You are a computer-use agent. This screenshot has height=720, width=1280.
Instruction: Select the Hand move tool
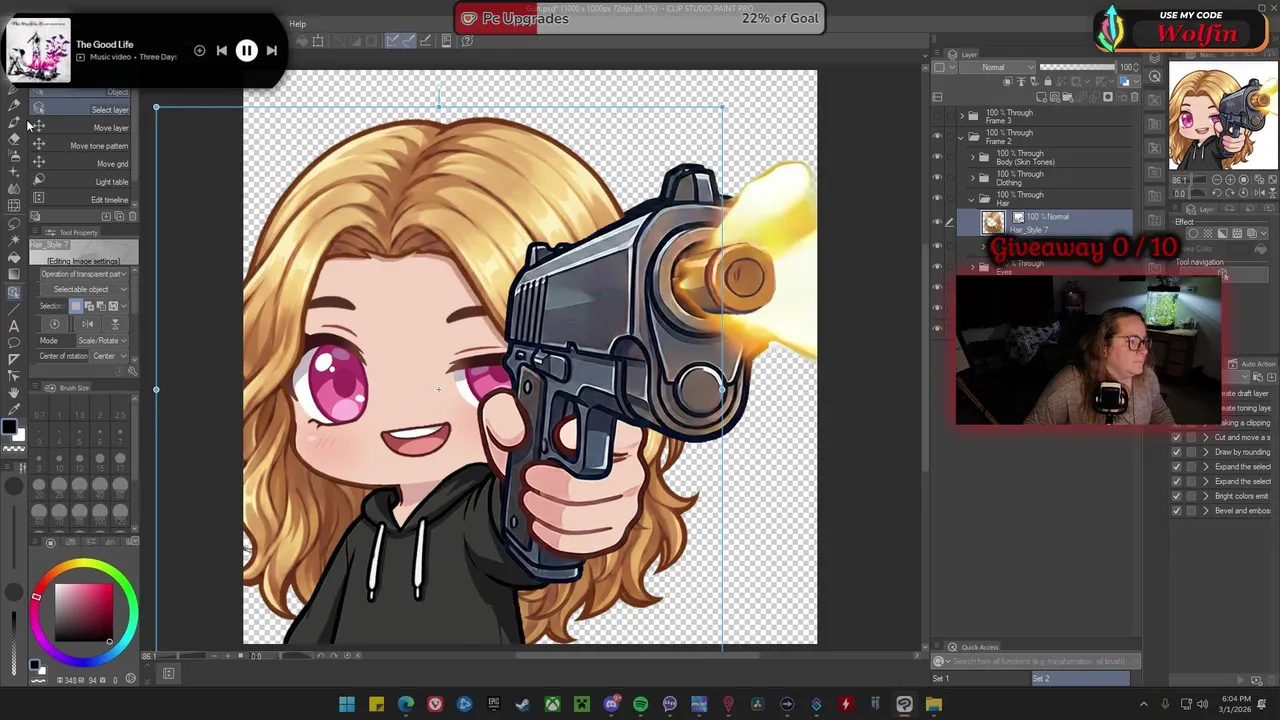pyautogui.click(x=14, y=392)
